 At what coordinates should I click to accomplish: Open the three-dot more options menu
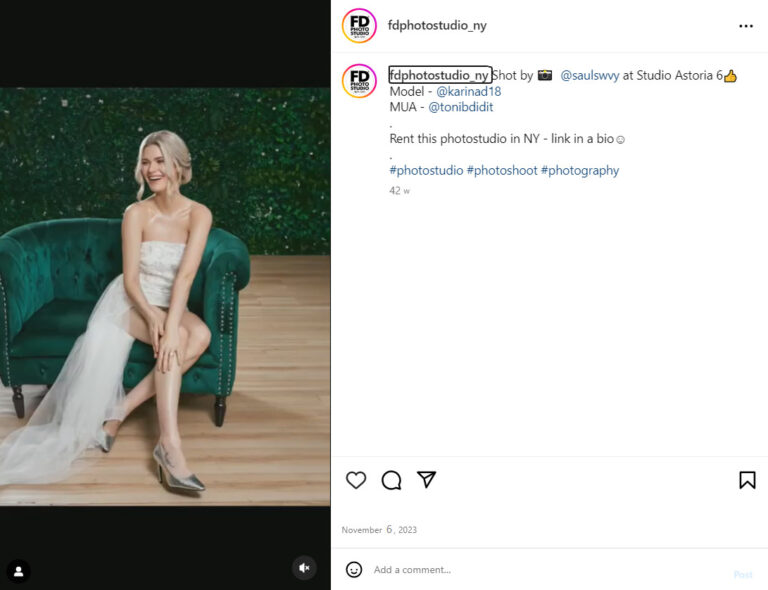(x=746, y=26)
